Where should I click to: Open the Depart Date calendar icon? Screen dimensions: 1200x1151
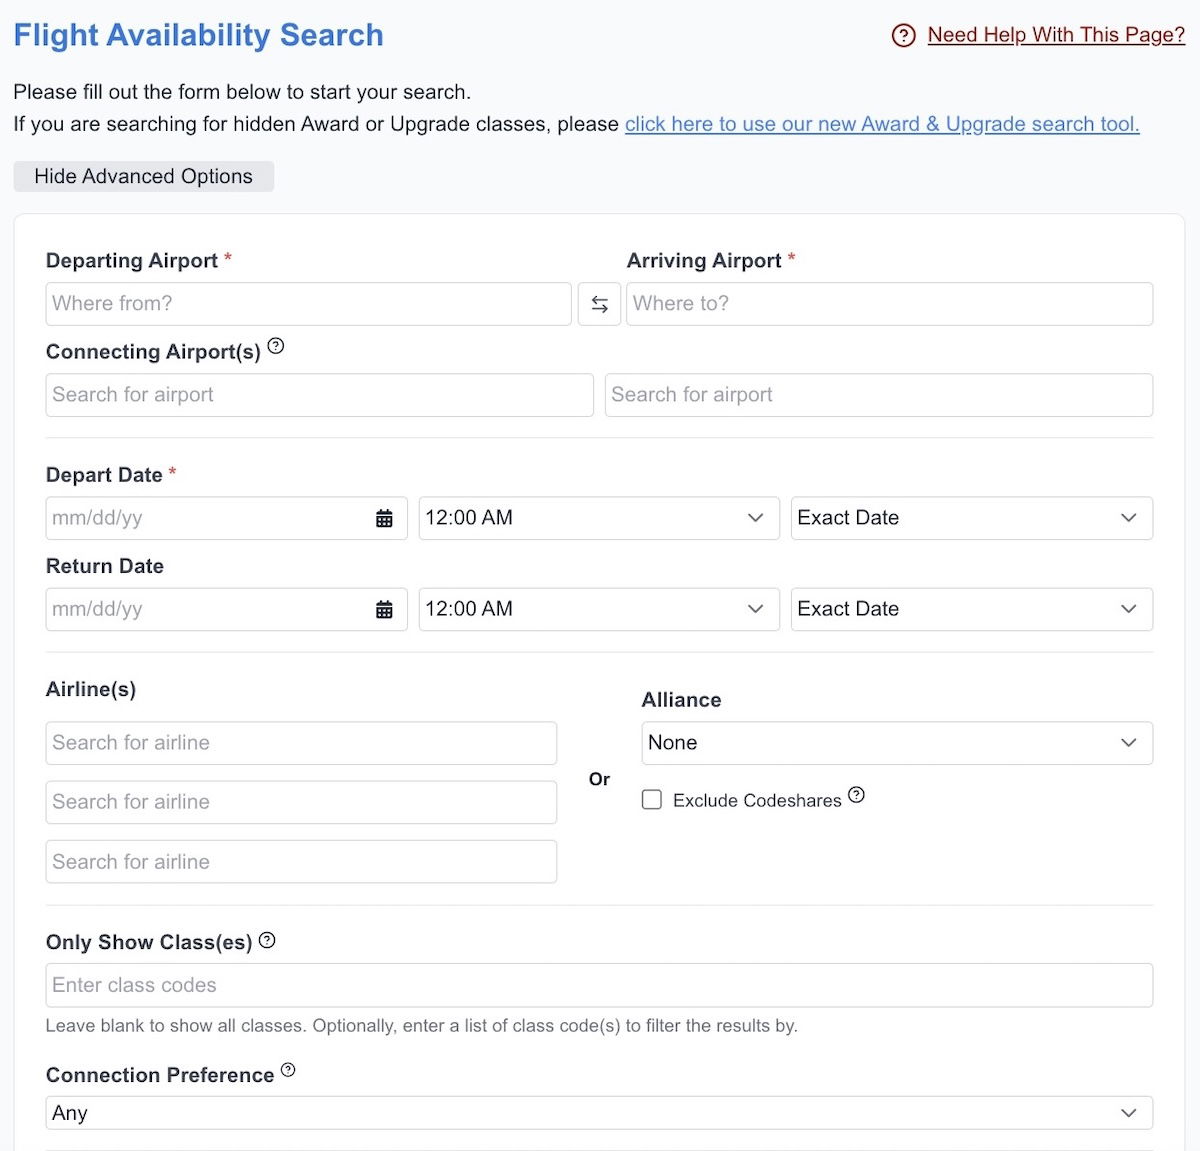pos(384,518)
